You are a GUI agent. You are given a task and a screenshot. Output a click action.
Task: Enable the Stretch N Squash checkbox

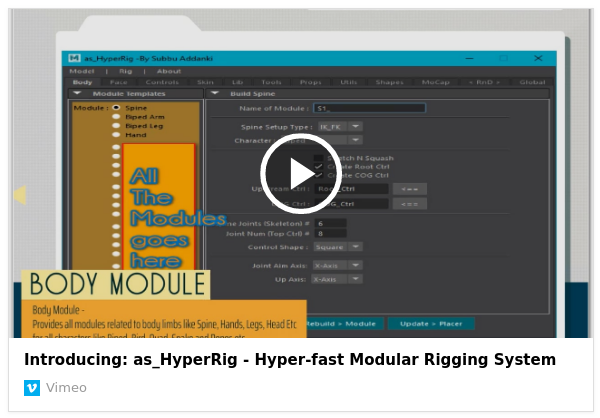318,158
